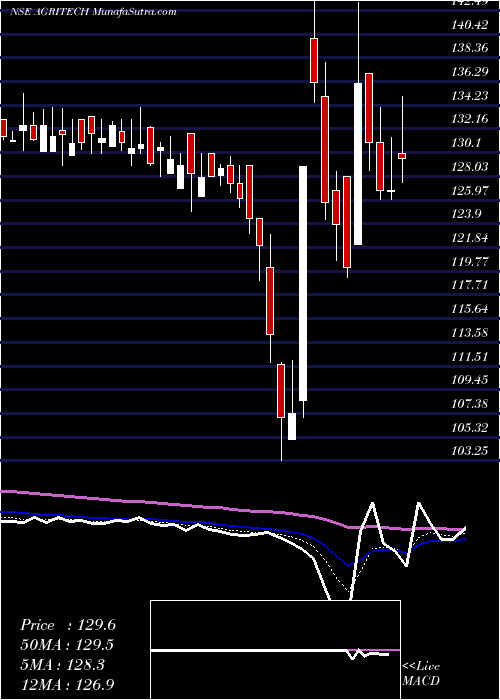Click the 136.29 price axis label
This screenshot has height=700, width=500.
coord(470,72)
